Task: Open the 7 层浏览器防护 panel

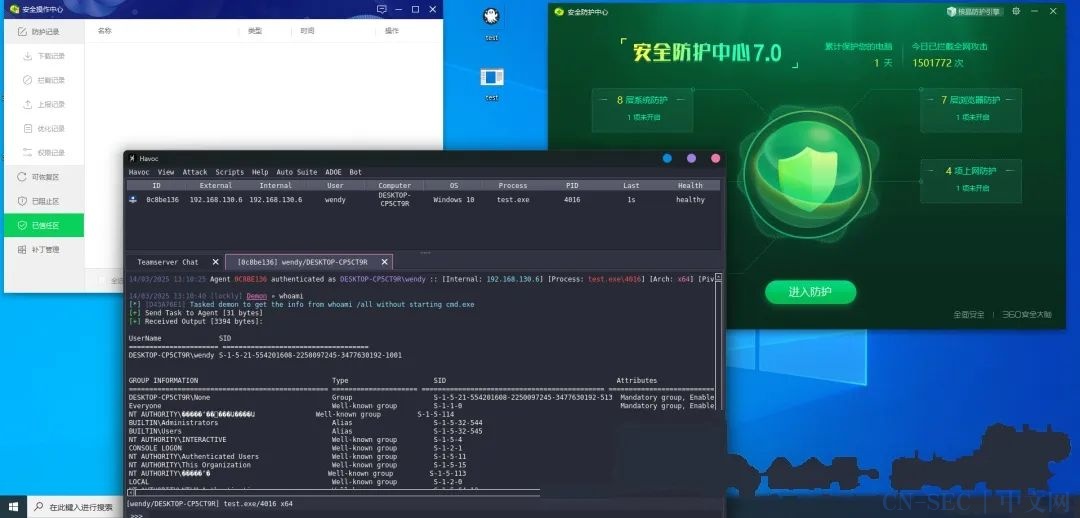Action: coord(971,109)
